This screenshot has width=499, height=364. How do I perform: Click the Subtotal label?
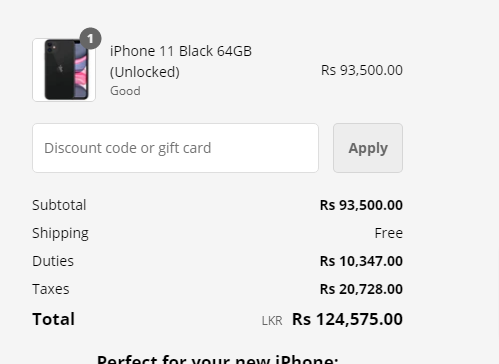59,205
